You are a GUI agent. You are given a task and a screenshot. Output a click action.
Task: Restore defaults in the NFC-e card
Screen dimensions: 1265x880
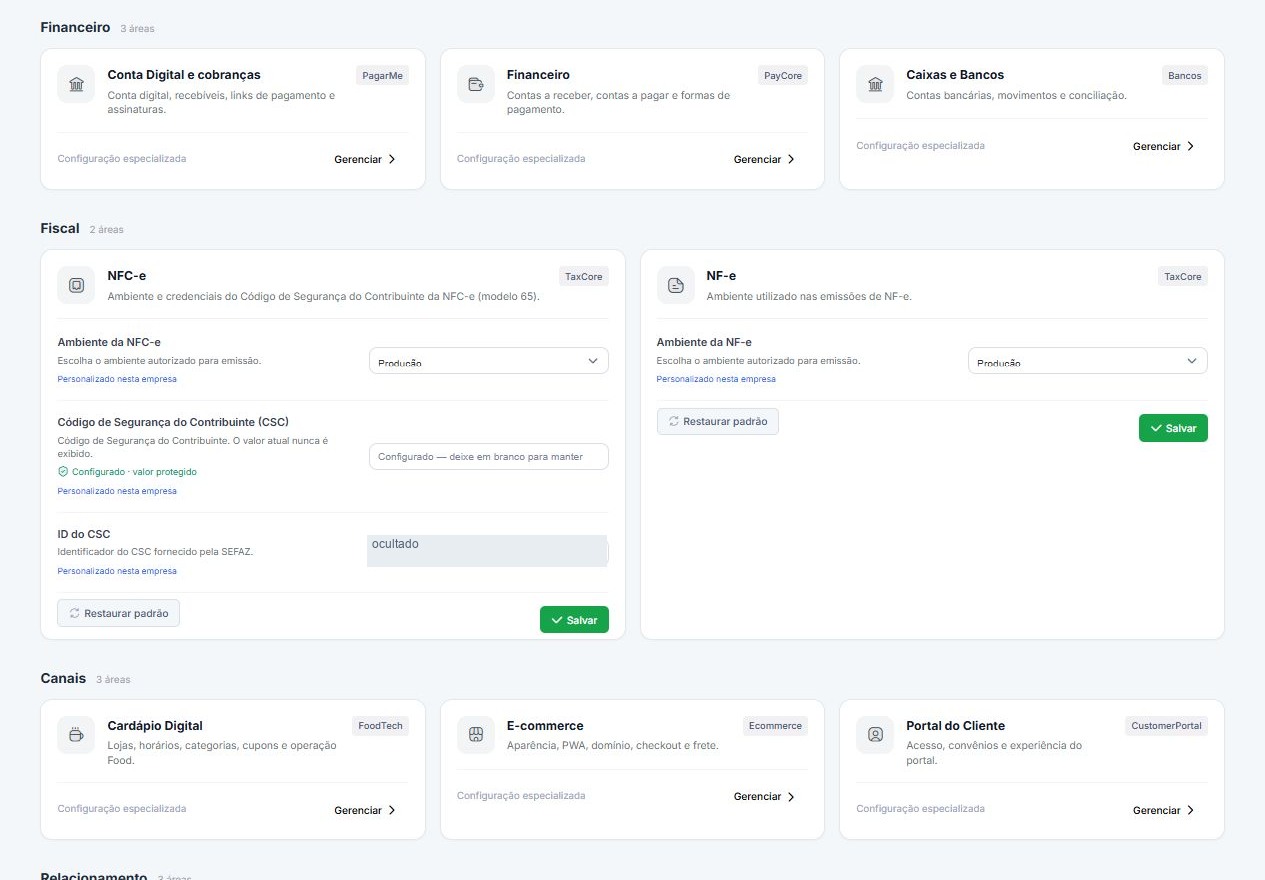[x=119, y=613]
